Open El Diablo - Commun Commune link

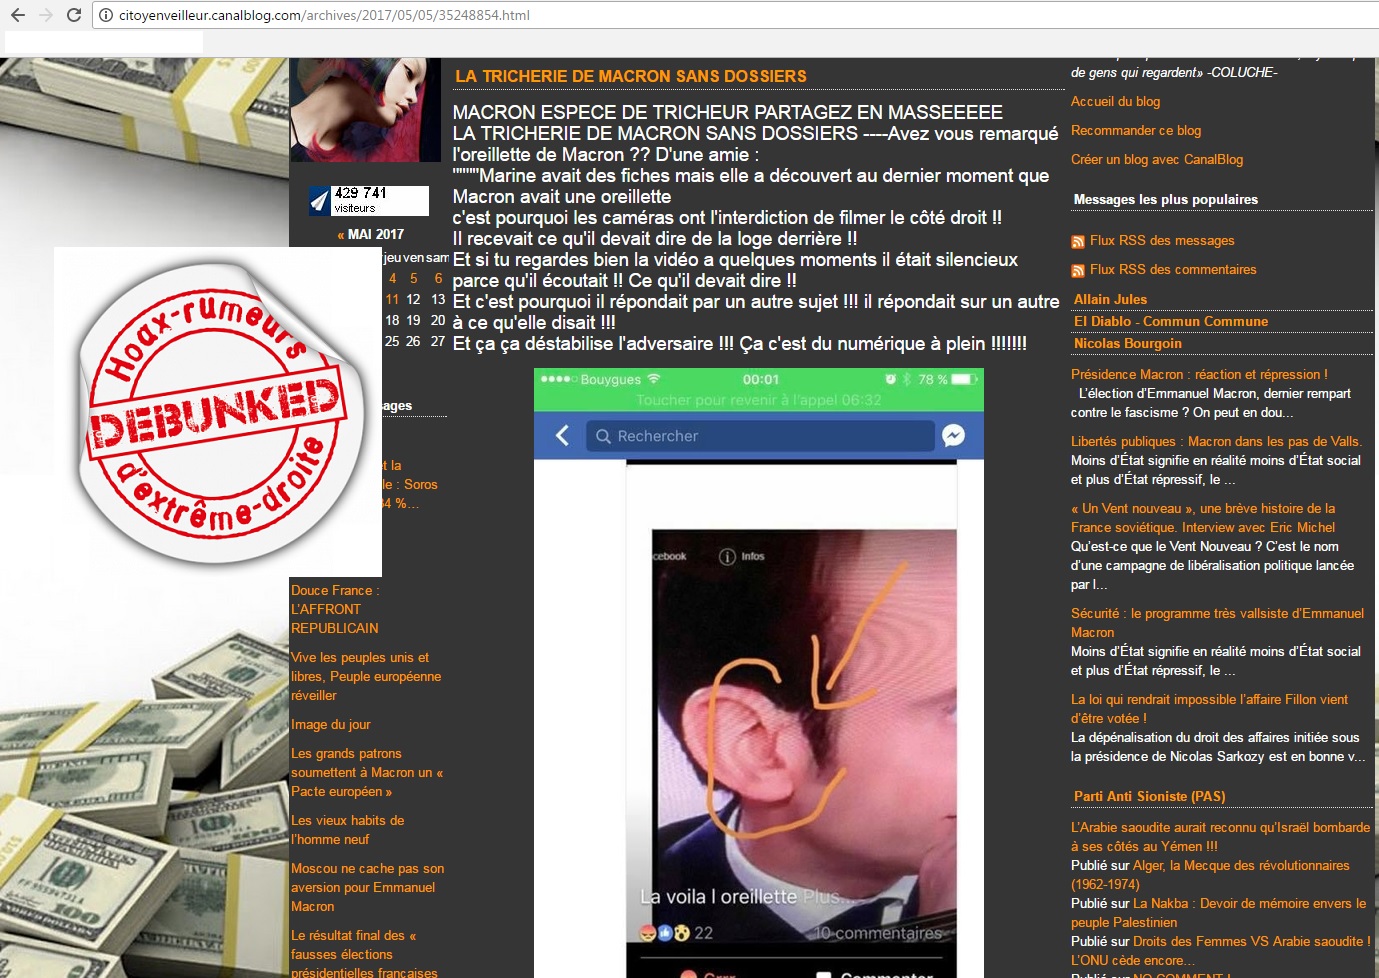tap(1170, 321)
